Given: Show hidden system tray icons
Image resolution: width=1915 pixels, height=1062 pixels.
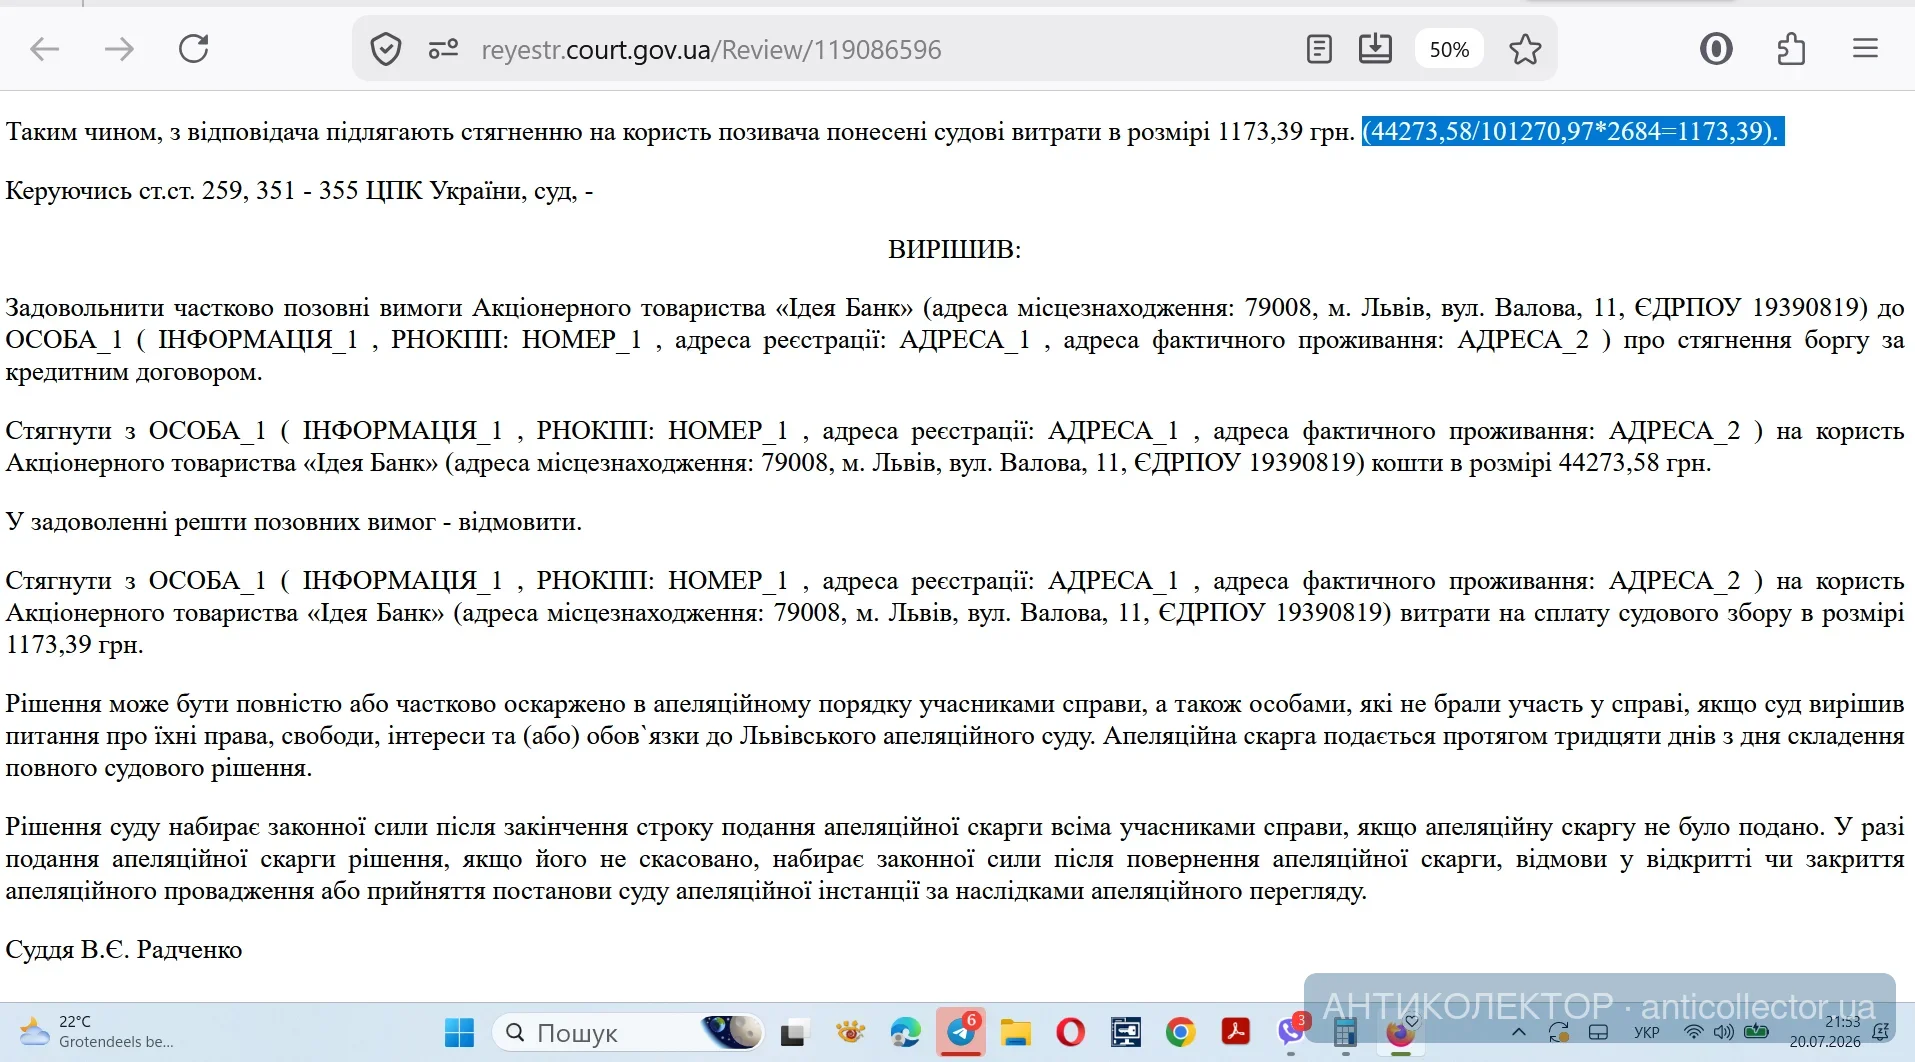Looking at the screenshot, I should click(1519, 1032).
